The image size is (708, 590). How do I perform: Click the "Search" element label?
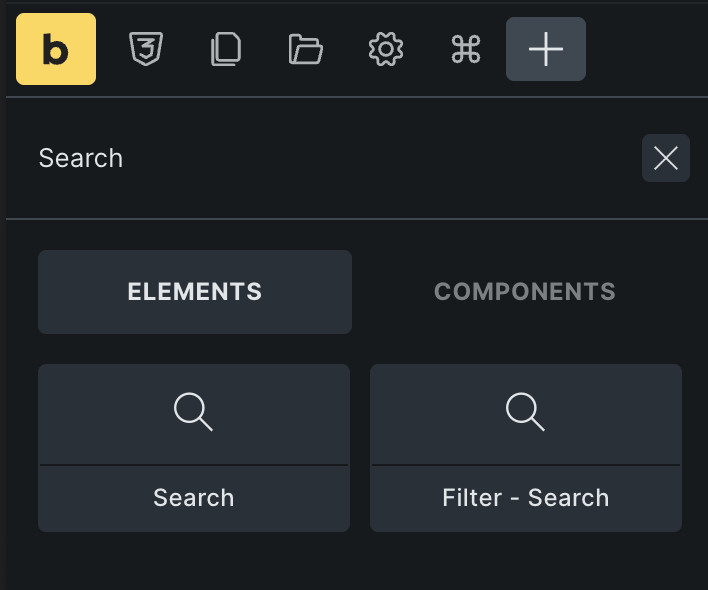(x=194, y=498)
